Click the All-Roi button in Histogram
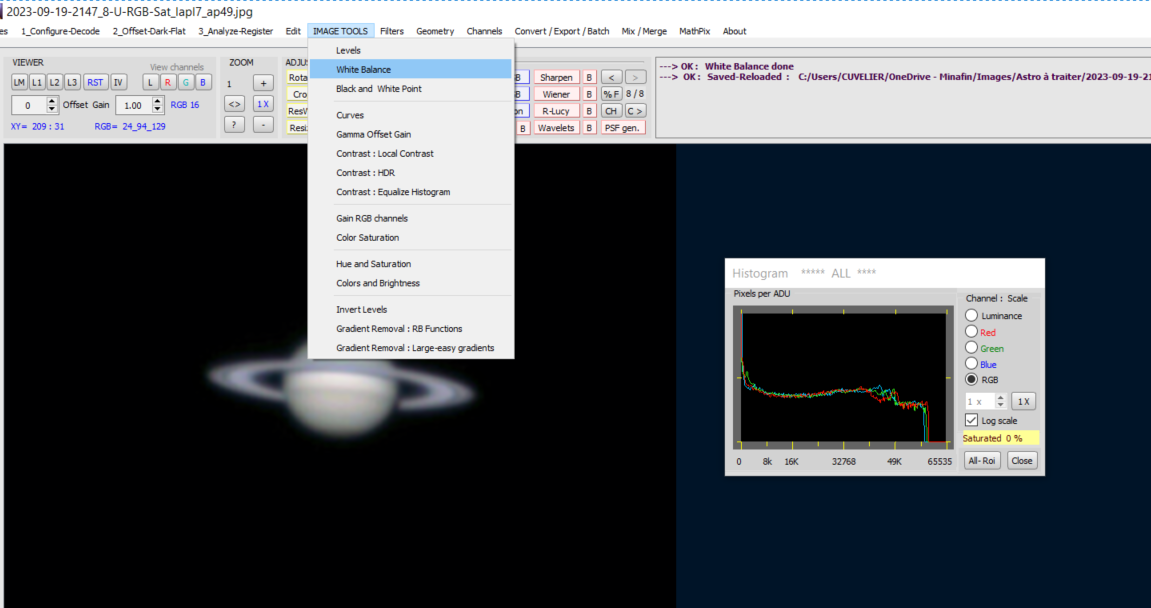The width and height of the screenshot is (1151, 608). click(981, 461)
